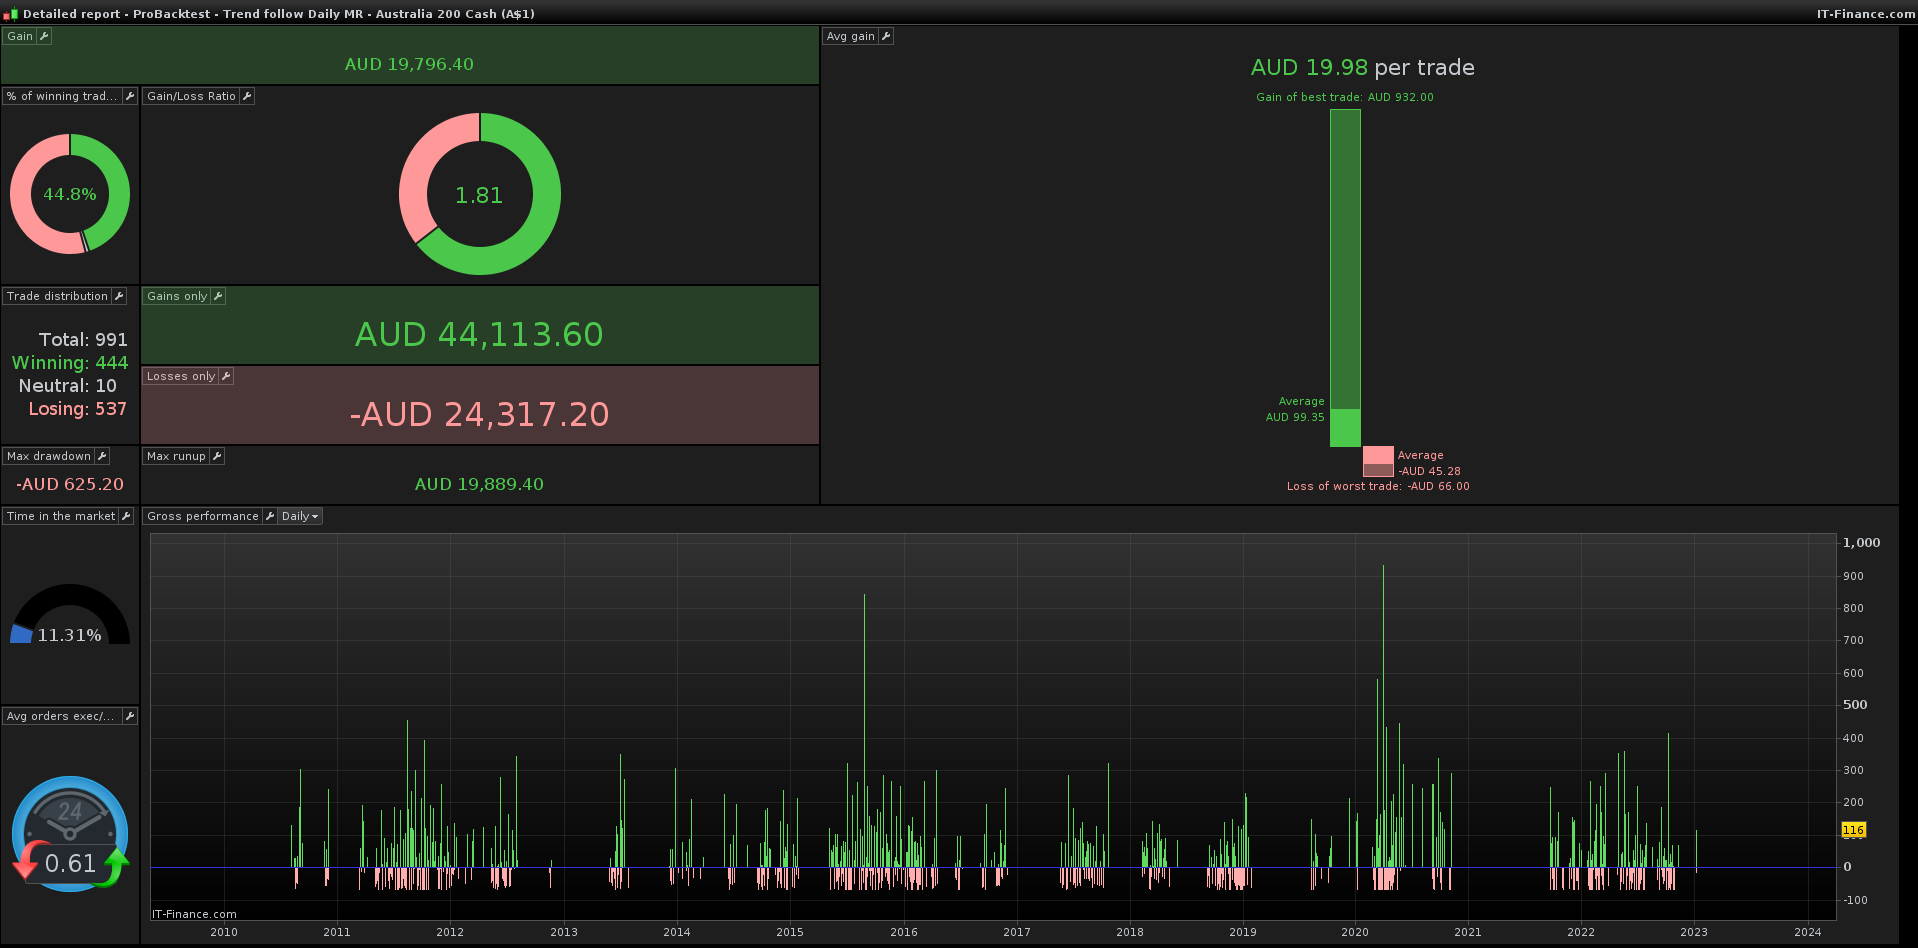
Task: Click the max runup value AUD 19,889.40
Action: click(x=479, y=484)
